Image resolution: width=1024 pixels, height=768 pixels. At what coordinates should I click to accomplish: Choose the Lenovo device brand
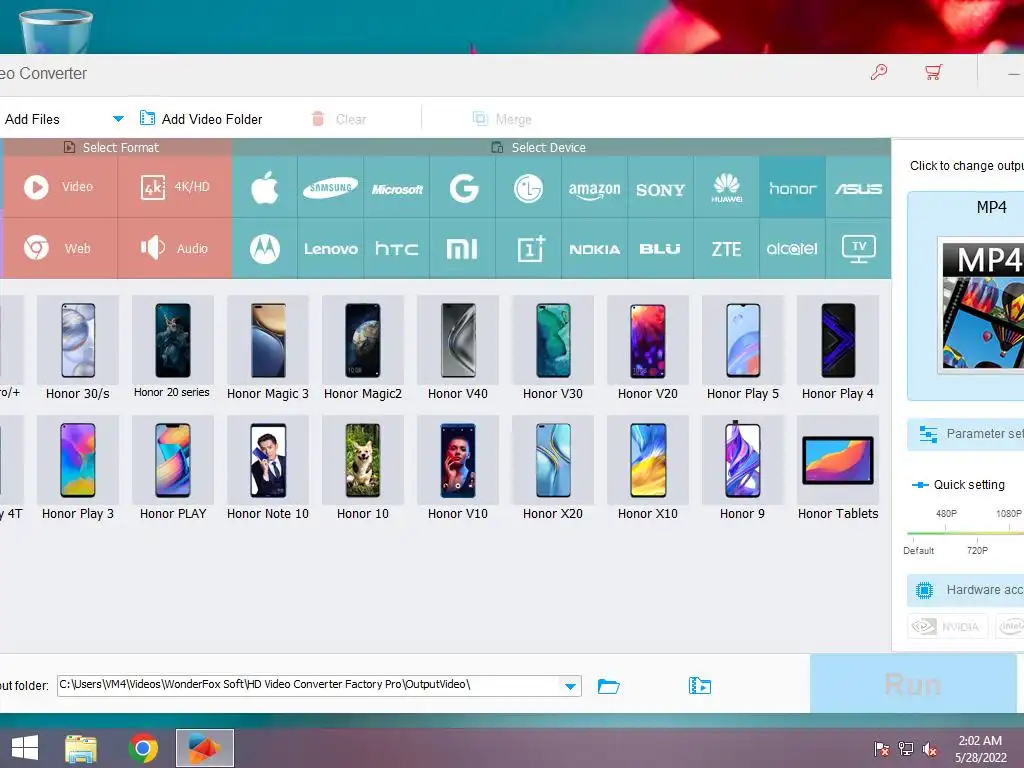coord(330,249)
